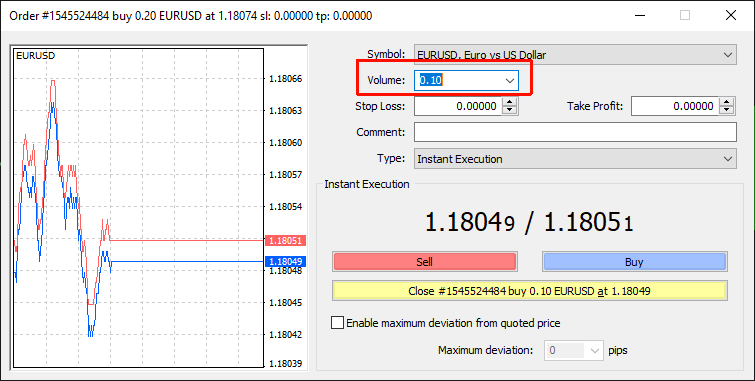The image size is (755, 381).
Task: Click the Maximum deviation label
Action: point(486,350)
